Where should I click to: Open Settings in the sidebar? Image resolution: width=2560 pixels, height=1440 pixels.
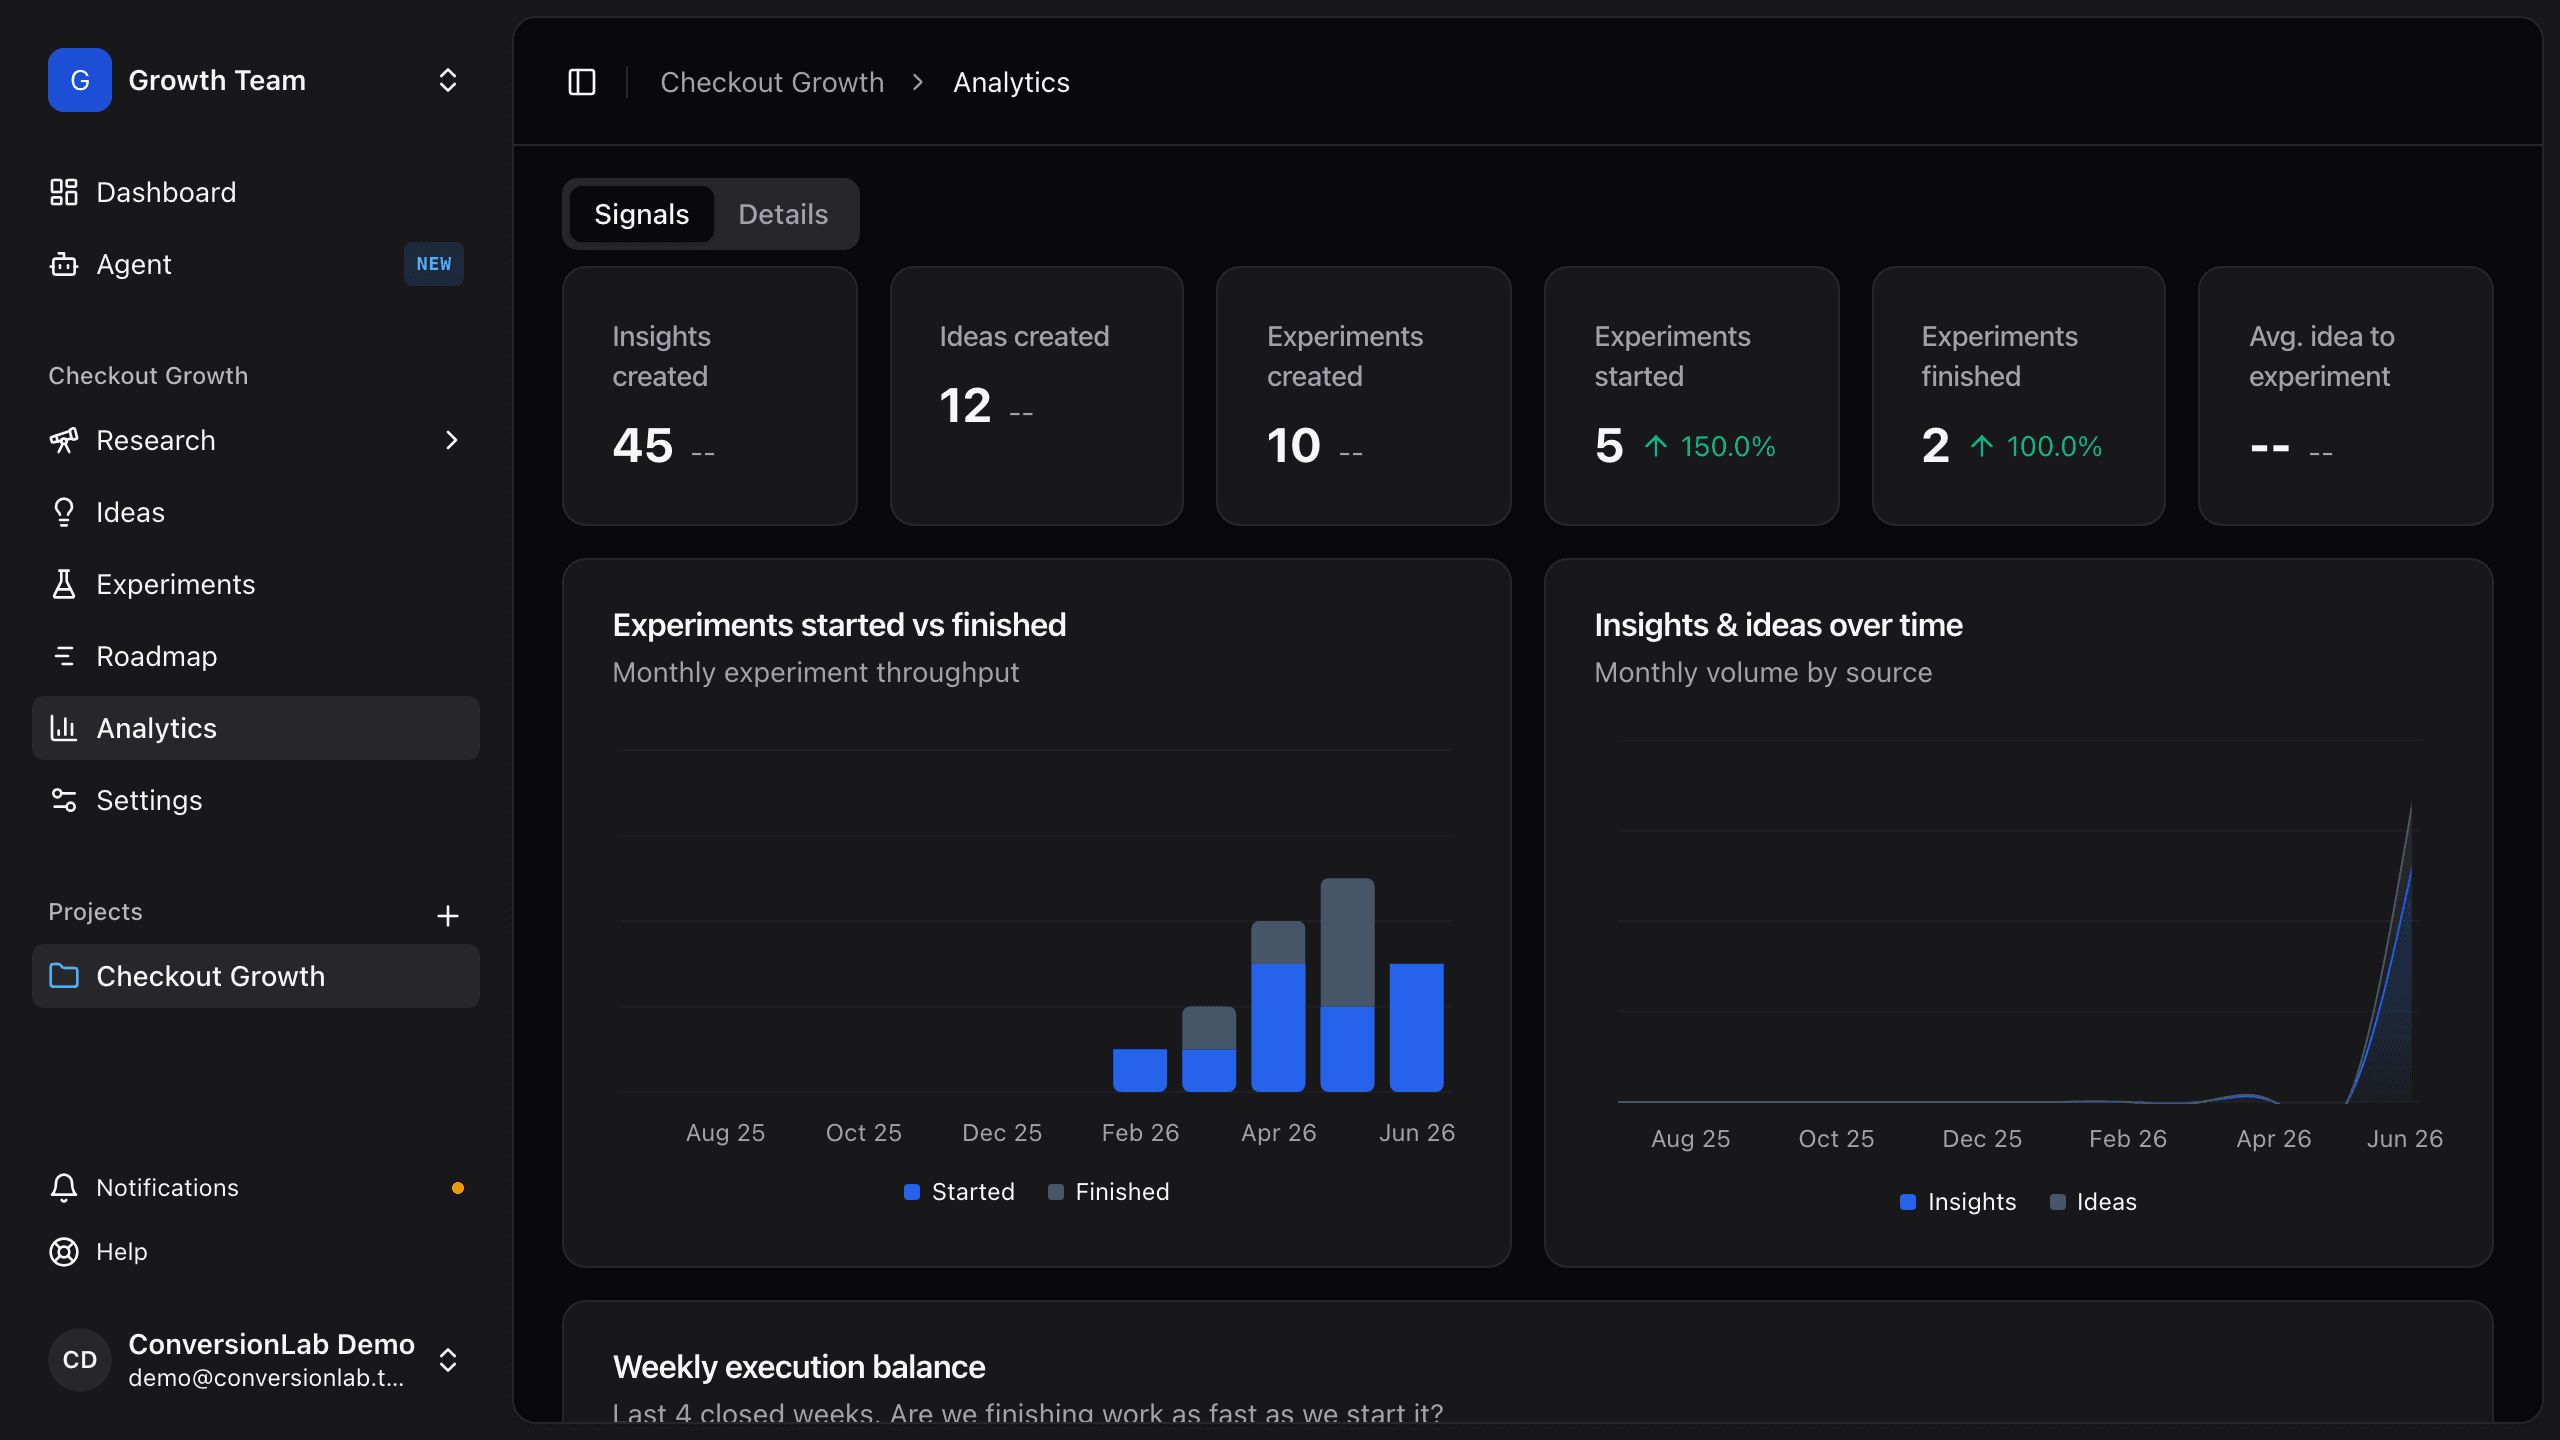point(256,800)
